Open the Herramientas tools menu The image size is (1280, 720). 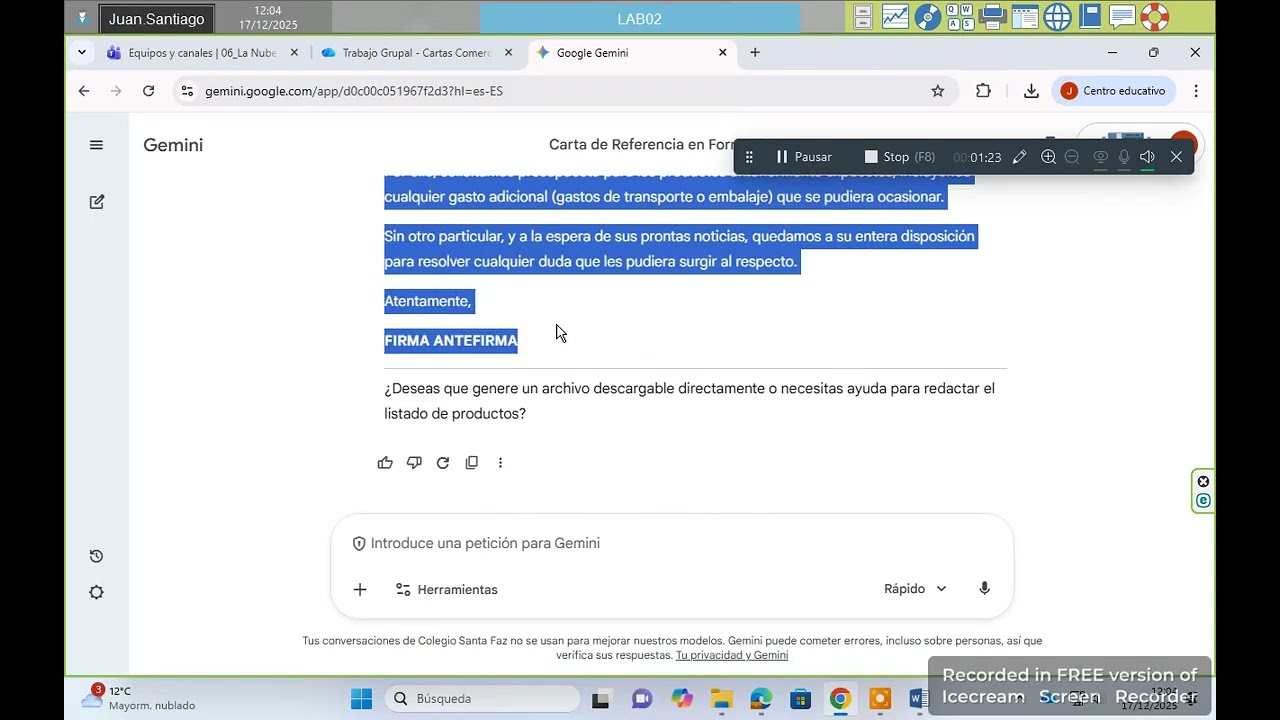click(x=446, y=590)
